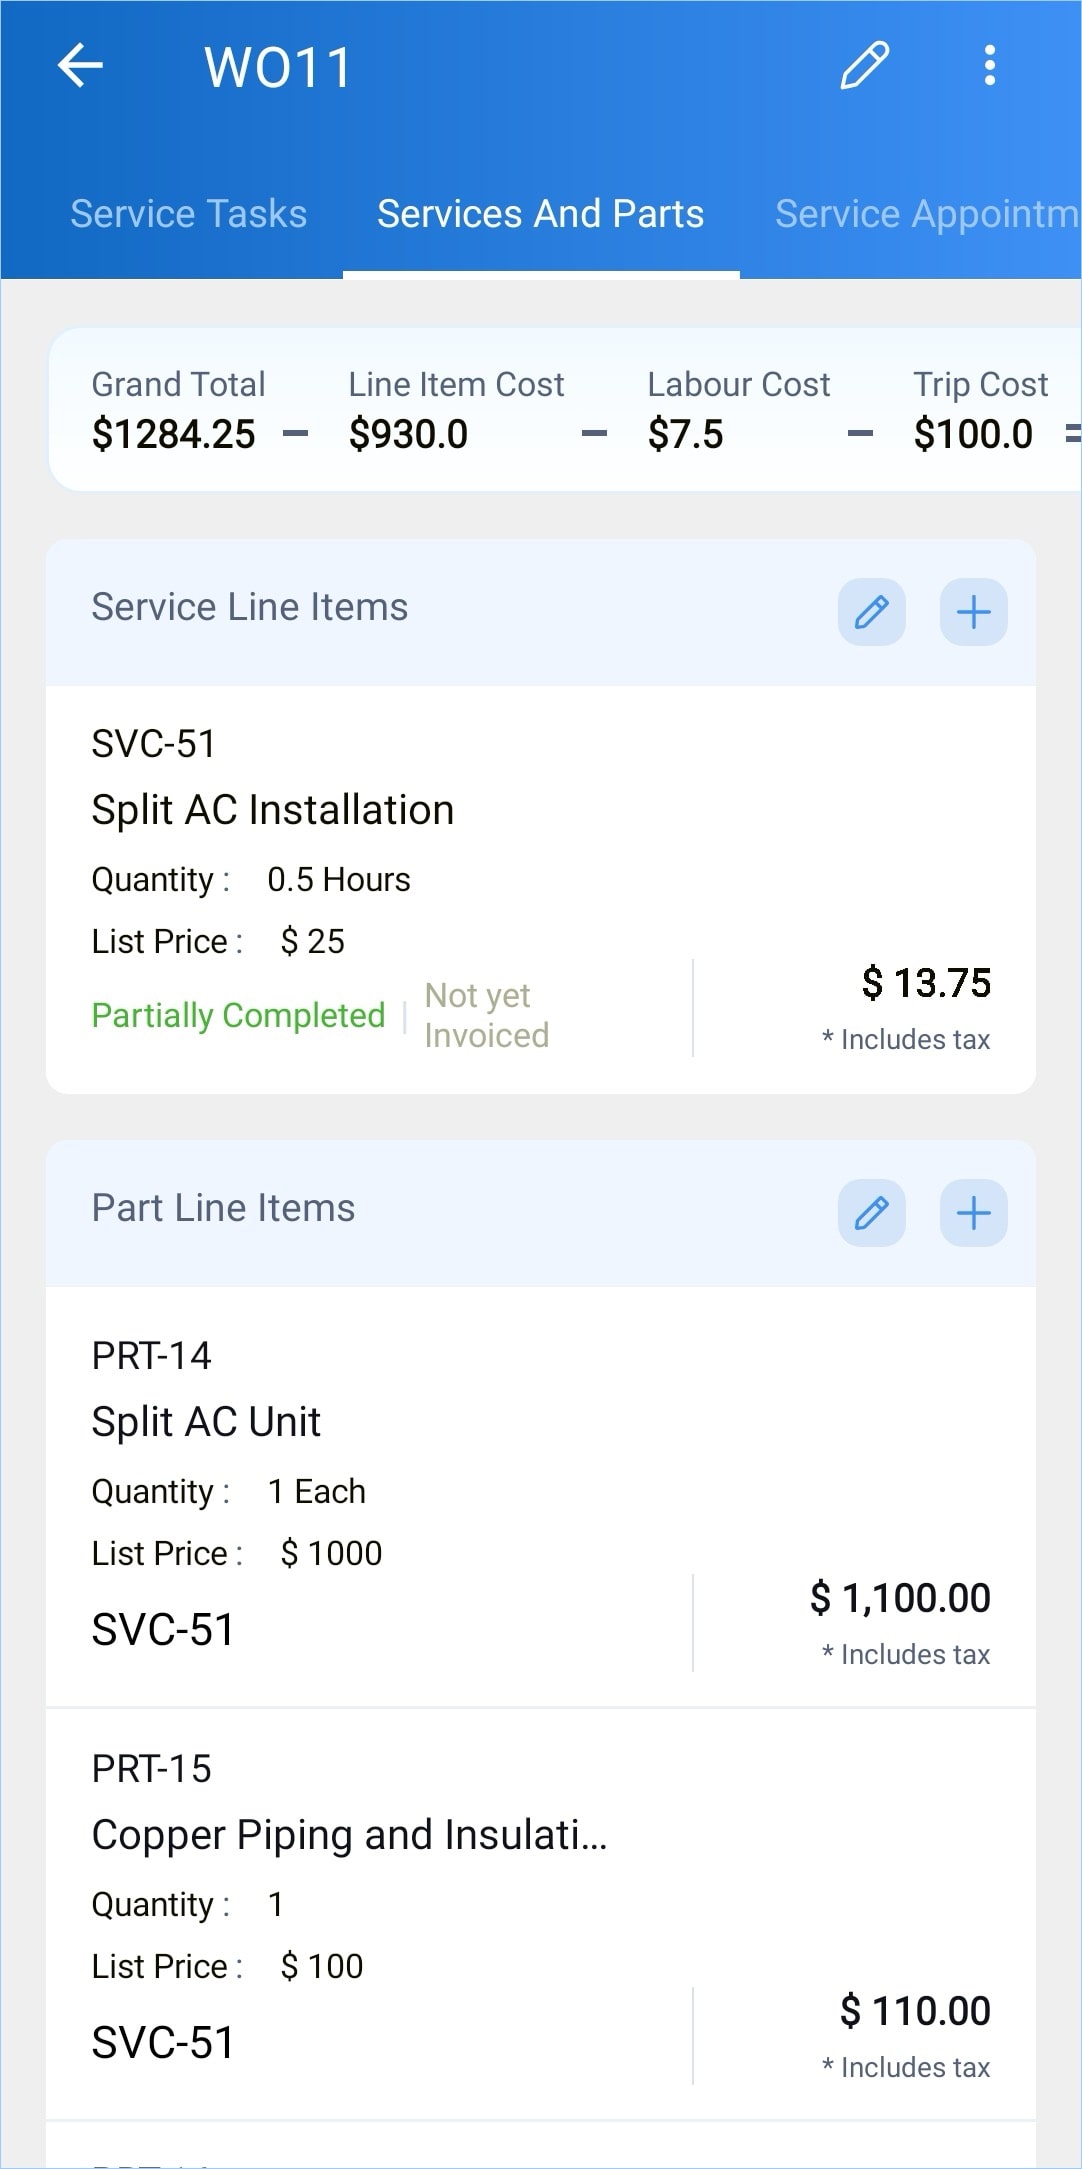Tap the Trip Cost $100.0 value

pyautogui.click(x=973, y=434)
